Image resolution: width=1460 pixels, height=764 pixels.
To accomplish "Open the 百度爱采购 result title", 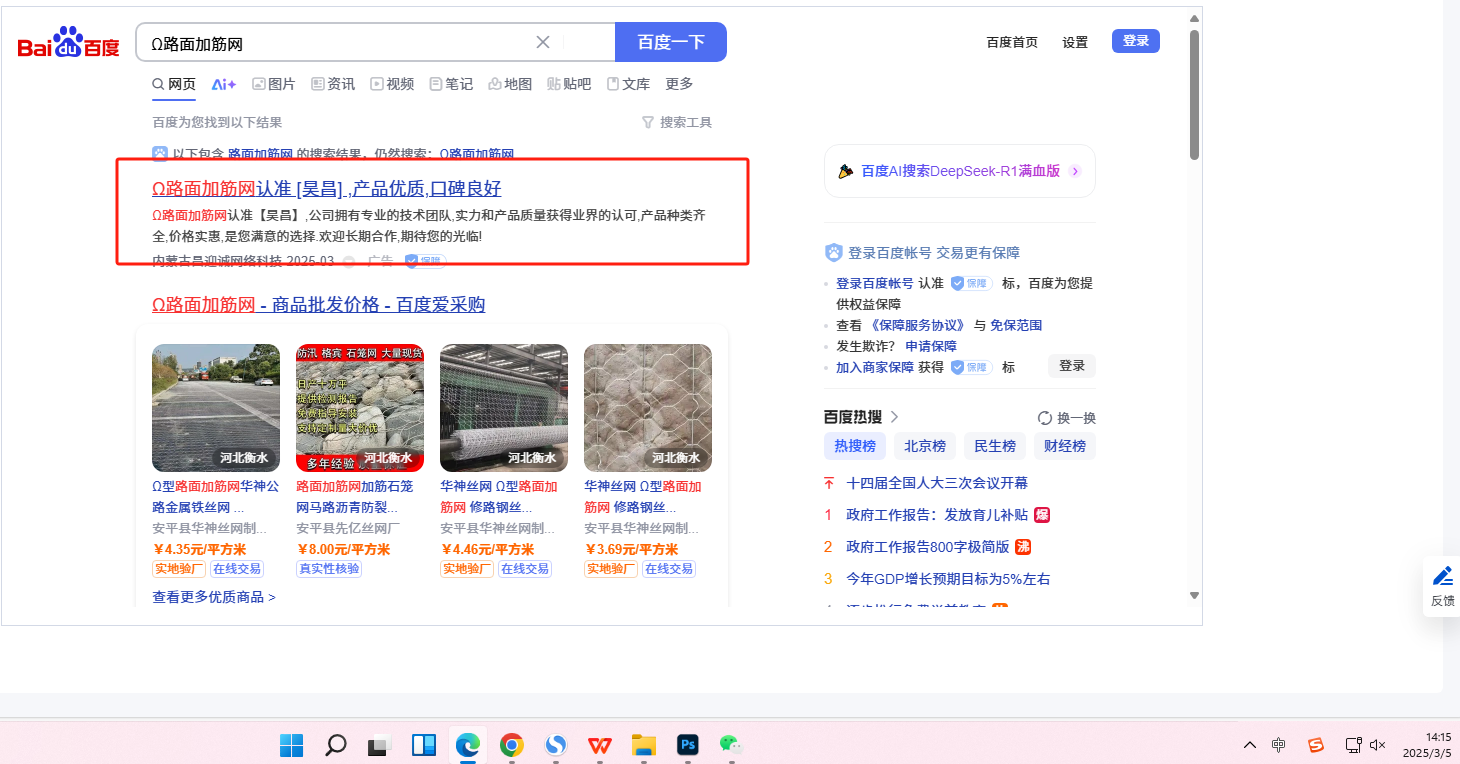I will pyautogui.click(x=319, y=304).
